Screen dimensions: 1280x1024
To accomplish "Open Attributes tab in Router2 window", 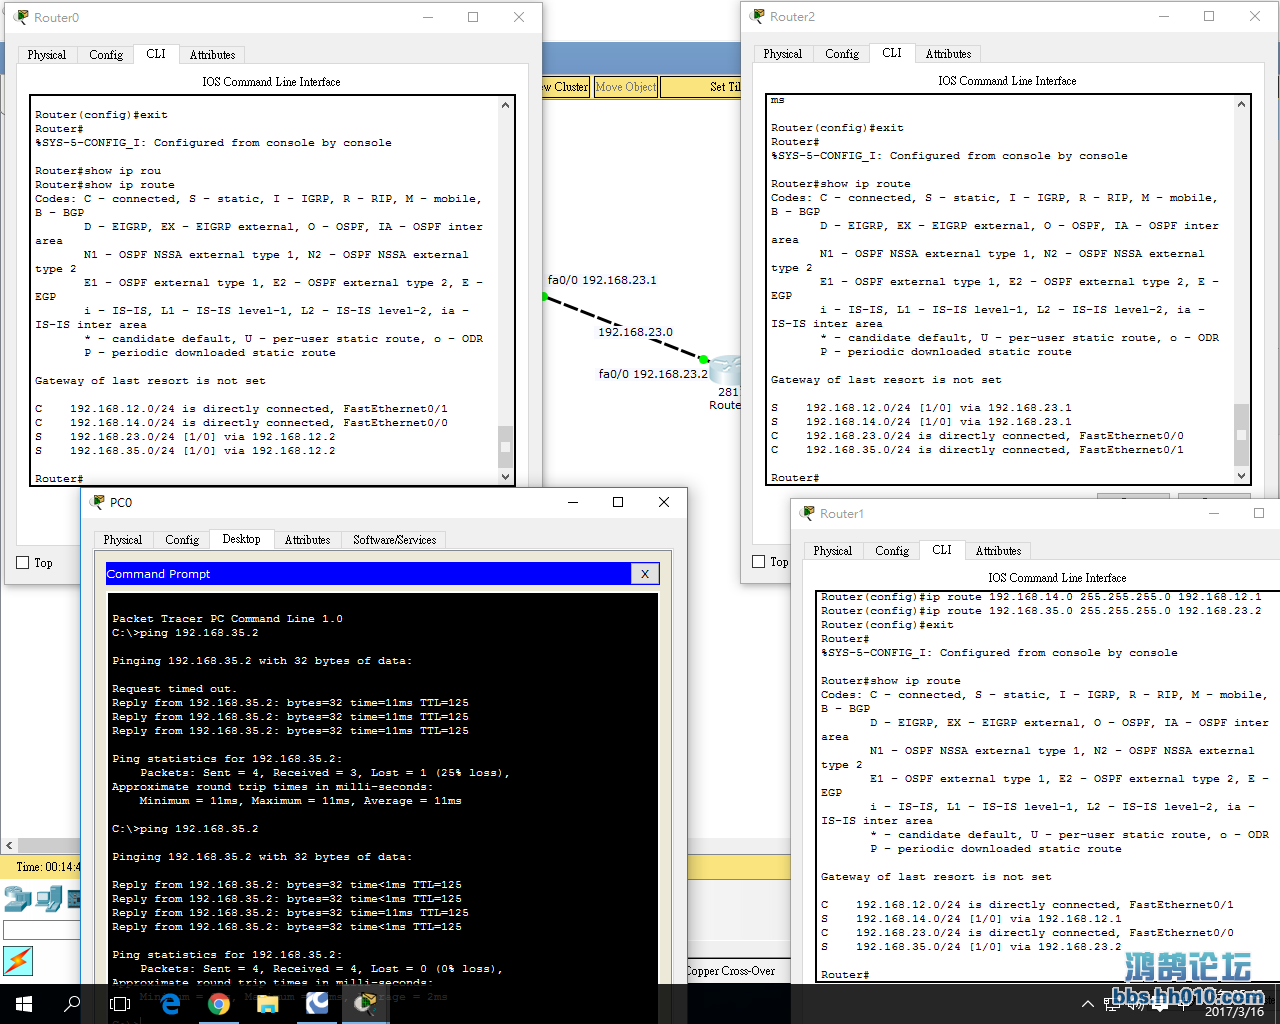I will coord(948,54).
